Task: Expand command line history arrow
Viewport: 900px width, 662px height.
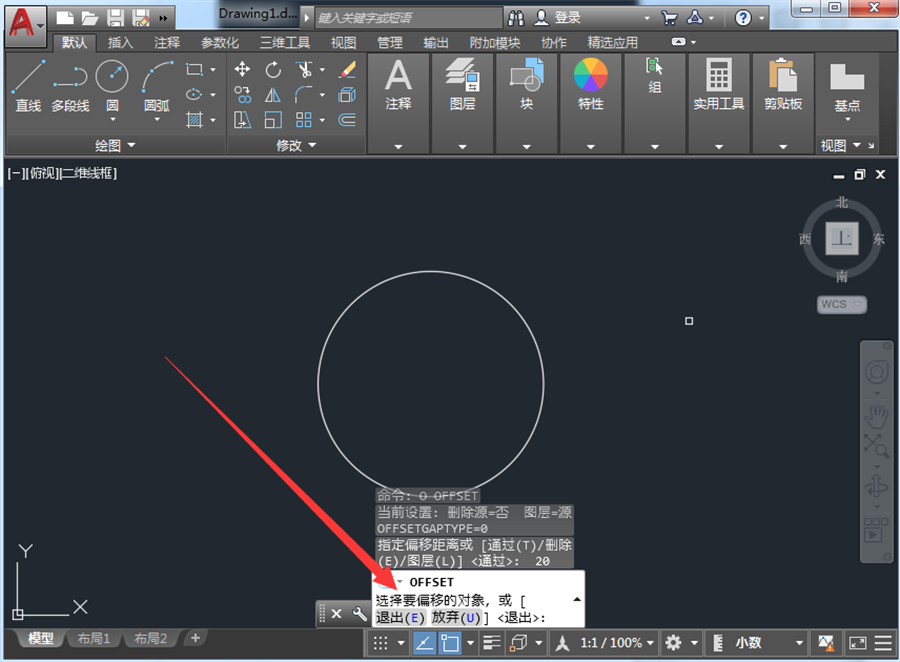Action: point(577,599)
